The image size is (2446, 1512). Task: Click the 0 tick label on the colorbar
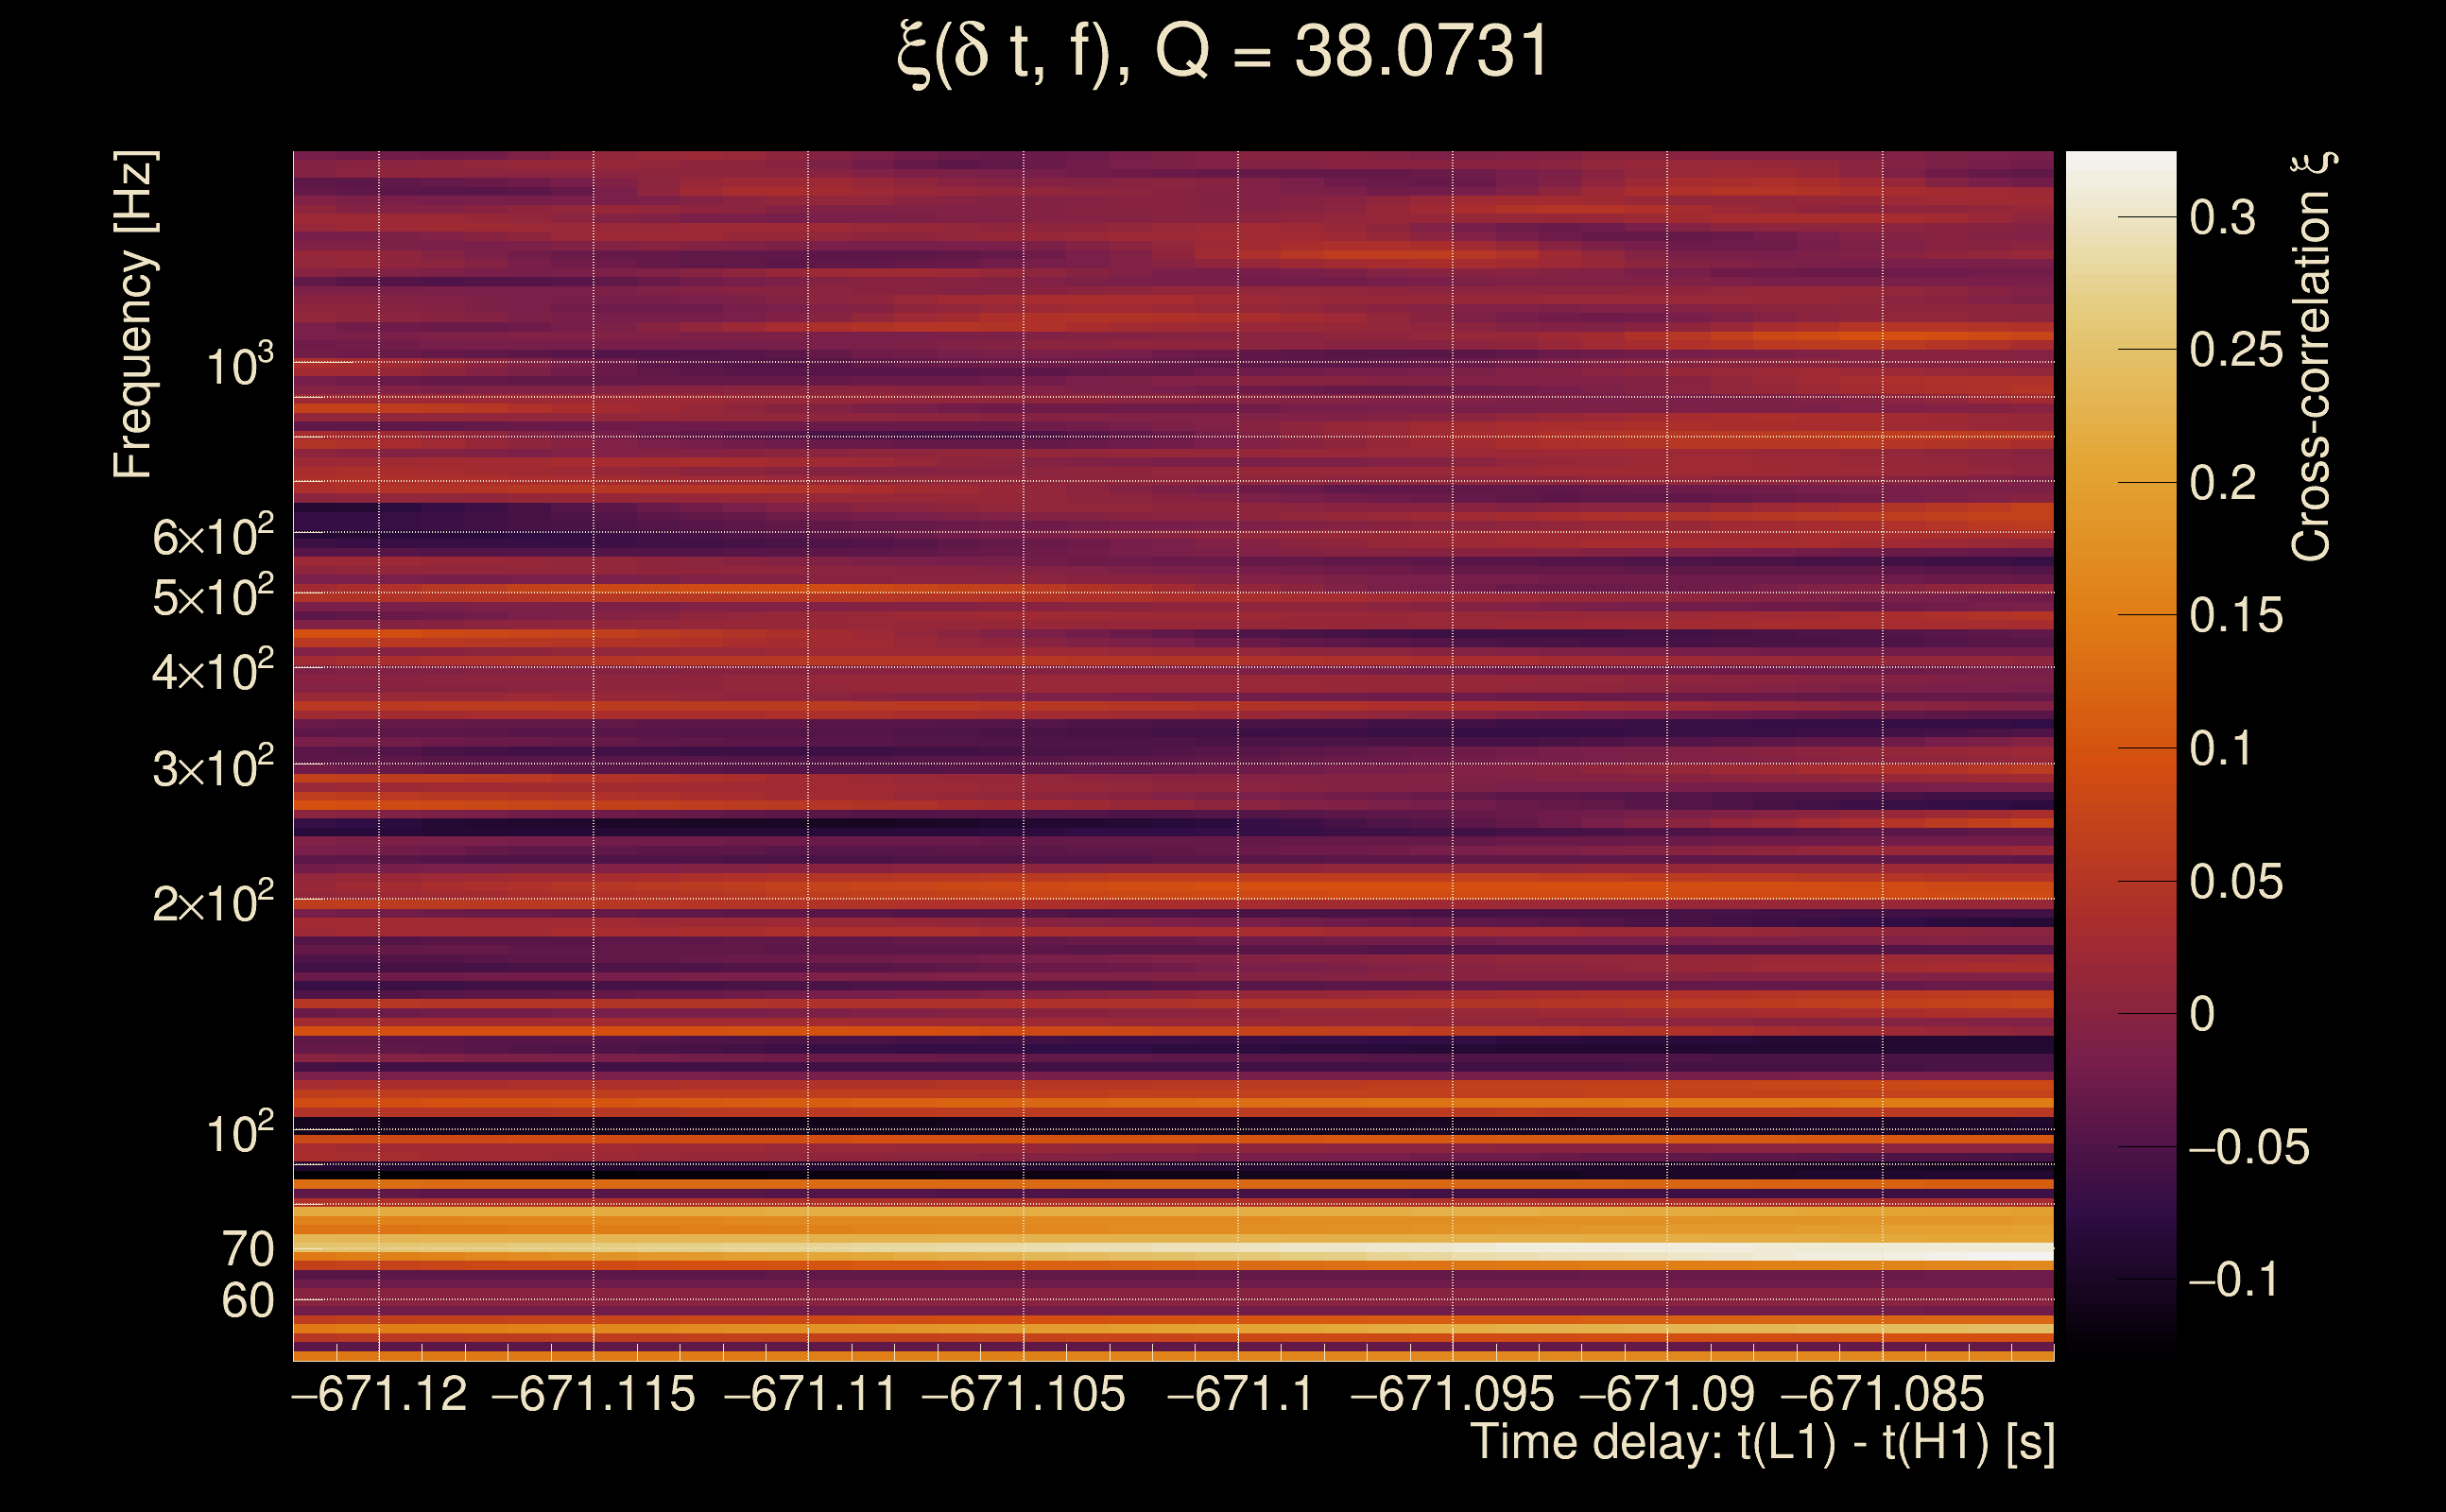tap(2201, 1014)
